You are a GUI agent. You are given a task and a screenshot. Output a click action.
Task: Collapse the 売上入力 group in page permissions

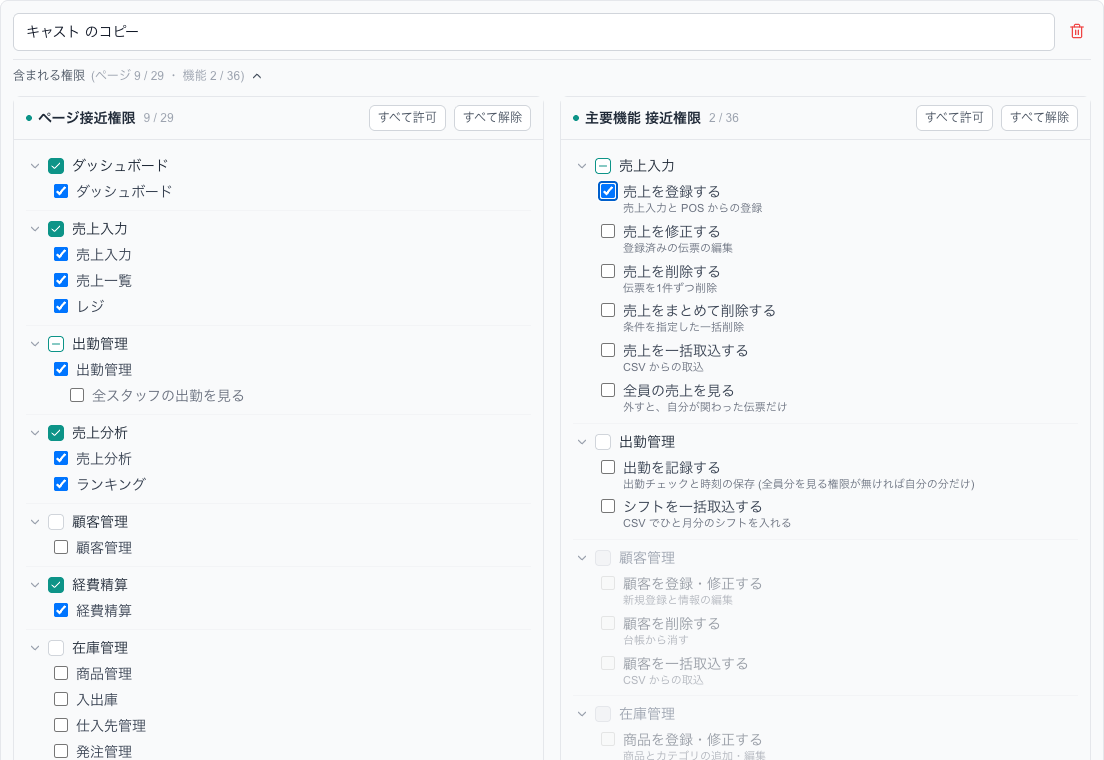pyautogui.click(x=34, y=229)
